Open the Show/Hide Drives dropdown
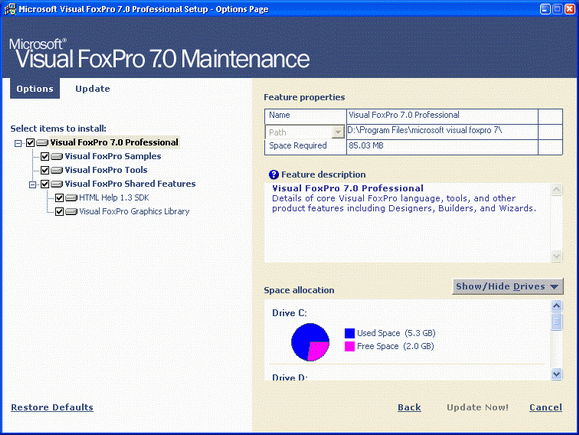 (508, 287)
